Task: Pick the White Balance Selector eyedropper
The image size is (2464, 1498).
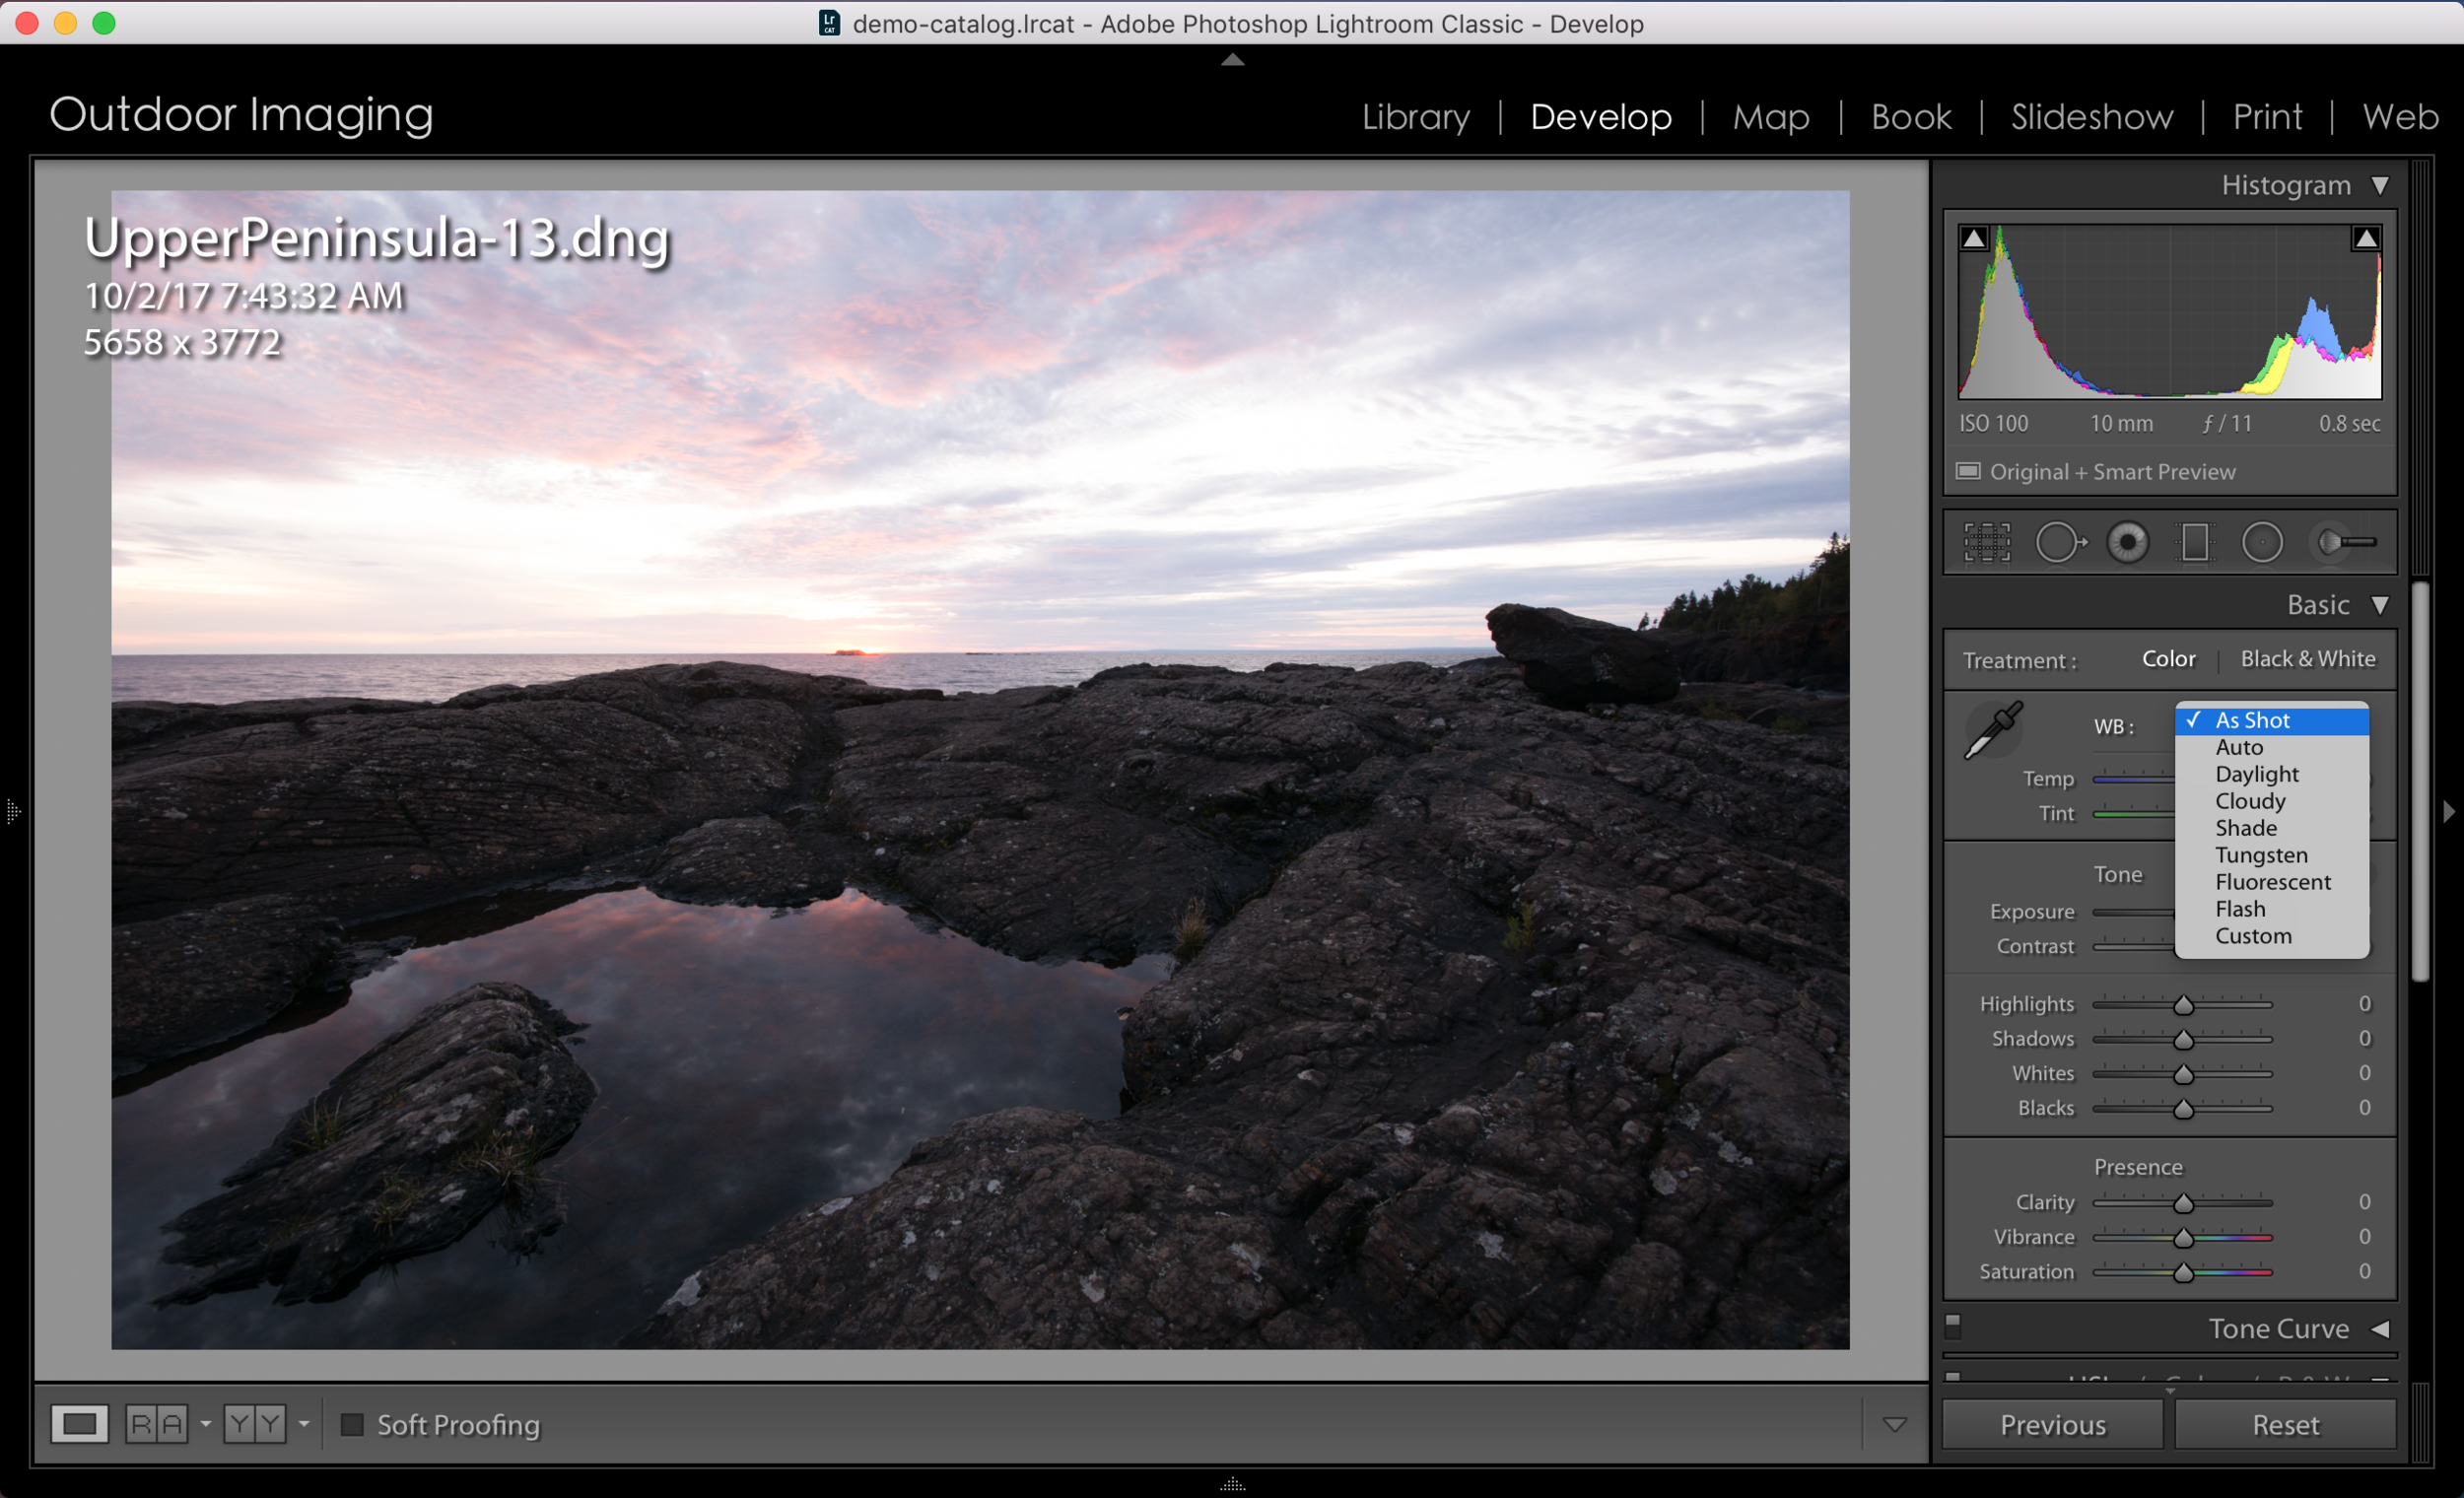Action: click(1992, 731)
